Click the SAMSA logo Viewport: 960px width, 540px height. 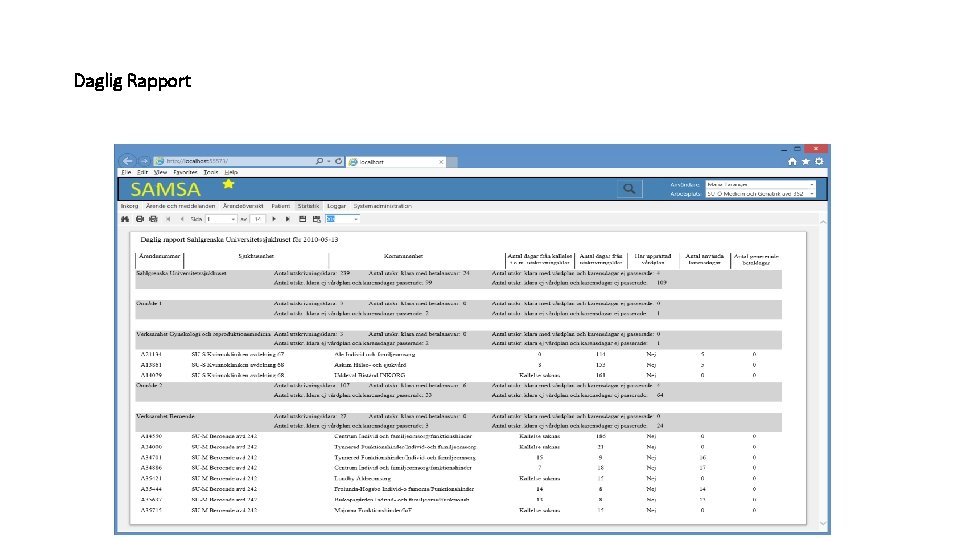click(x=165, y=189)
